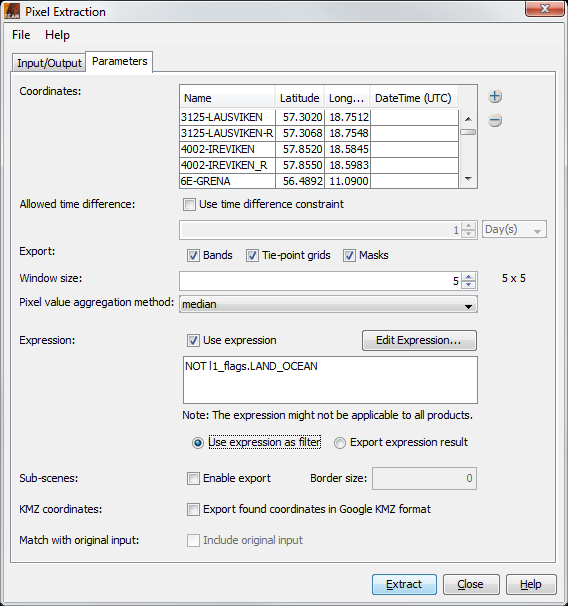Remove selected coordinate with the minus icon

[x=495, y=120]
